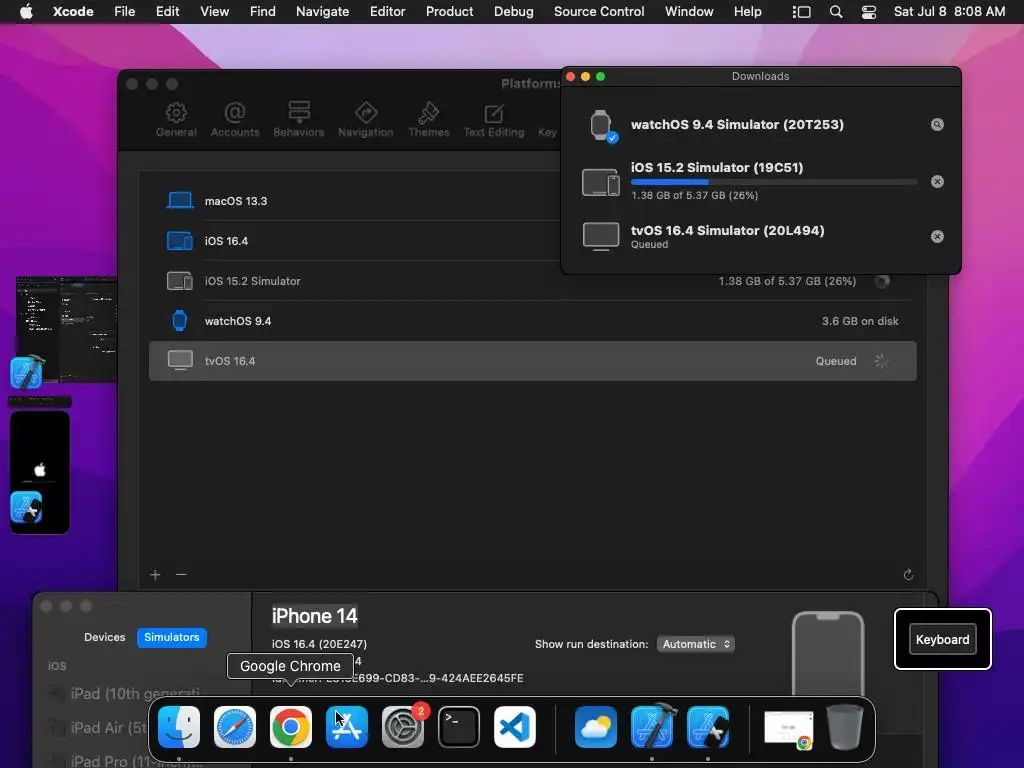The height and width of the screenshot is (768, 1024).
Task: Reveal watchOS 9.4 Simulator in Finder
Action: click(937, 125)
